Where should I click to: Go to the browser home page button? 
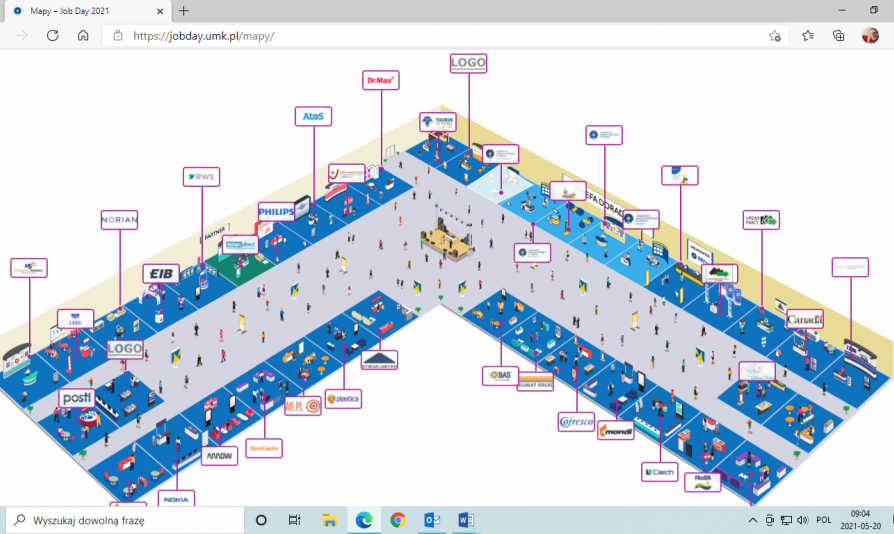(x=83, y=35)
